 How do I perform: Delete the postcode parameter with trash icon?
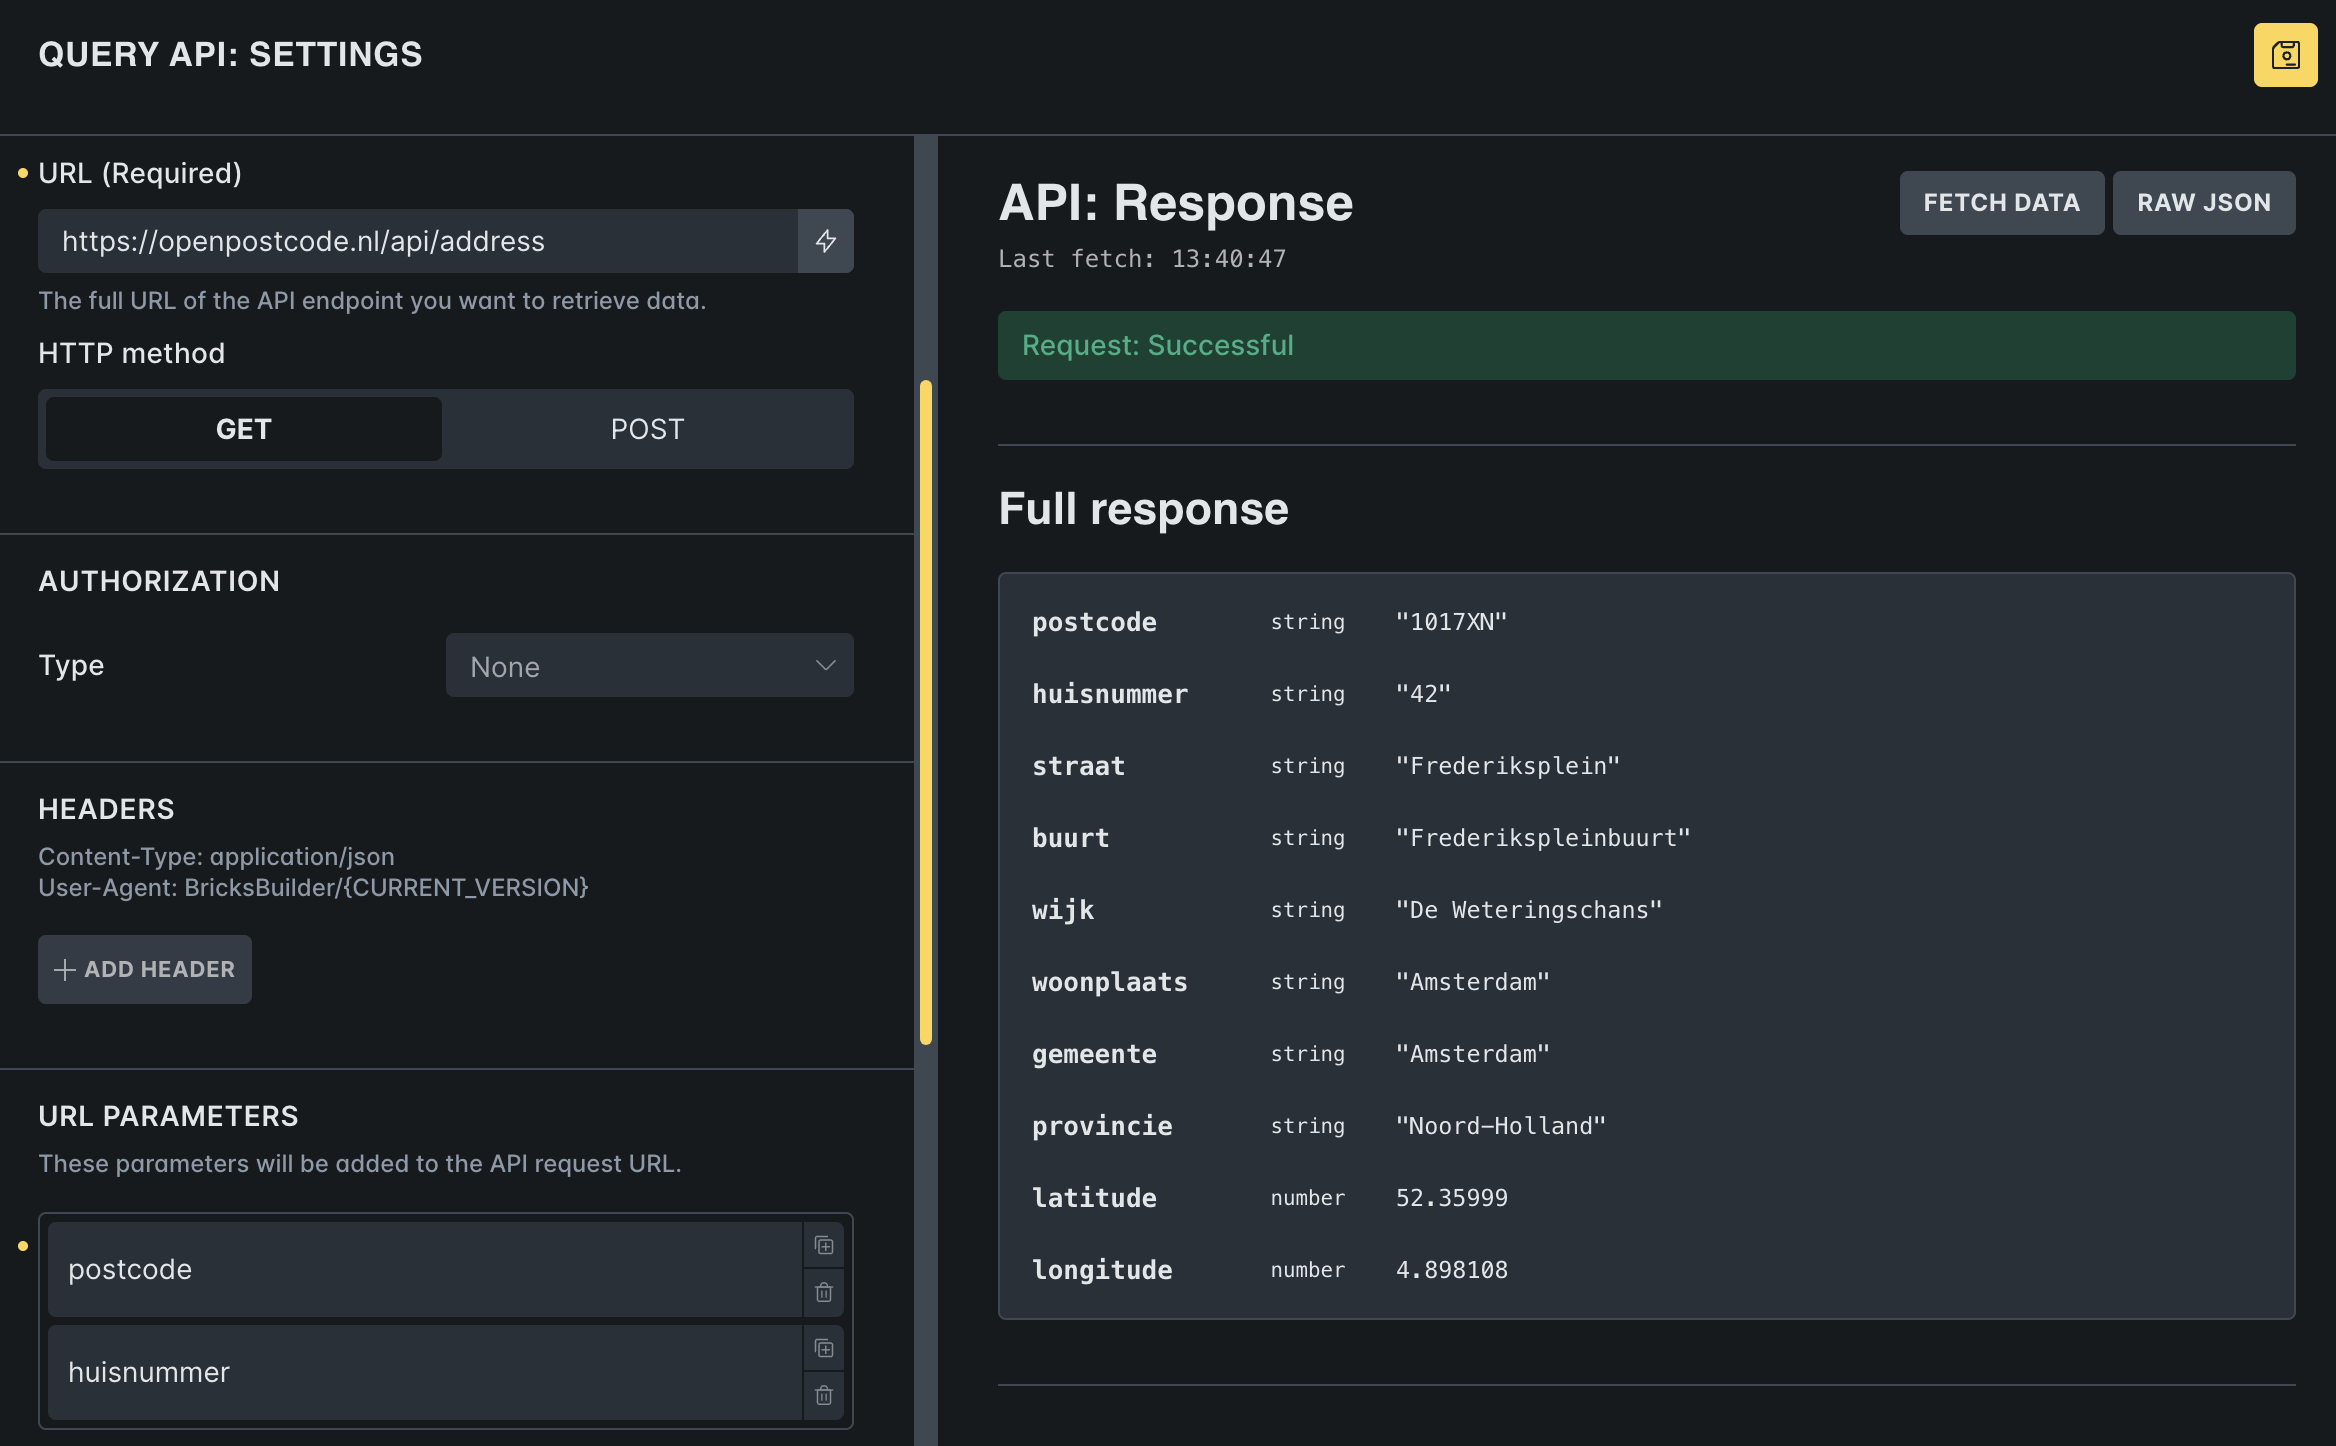coord(824,1292)
